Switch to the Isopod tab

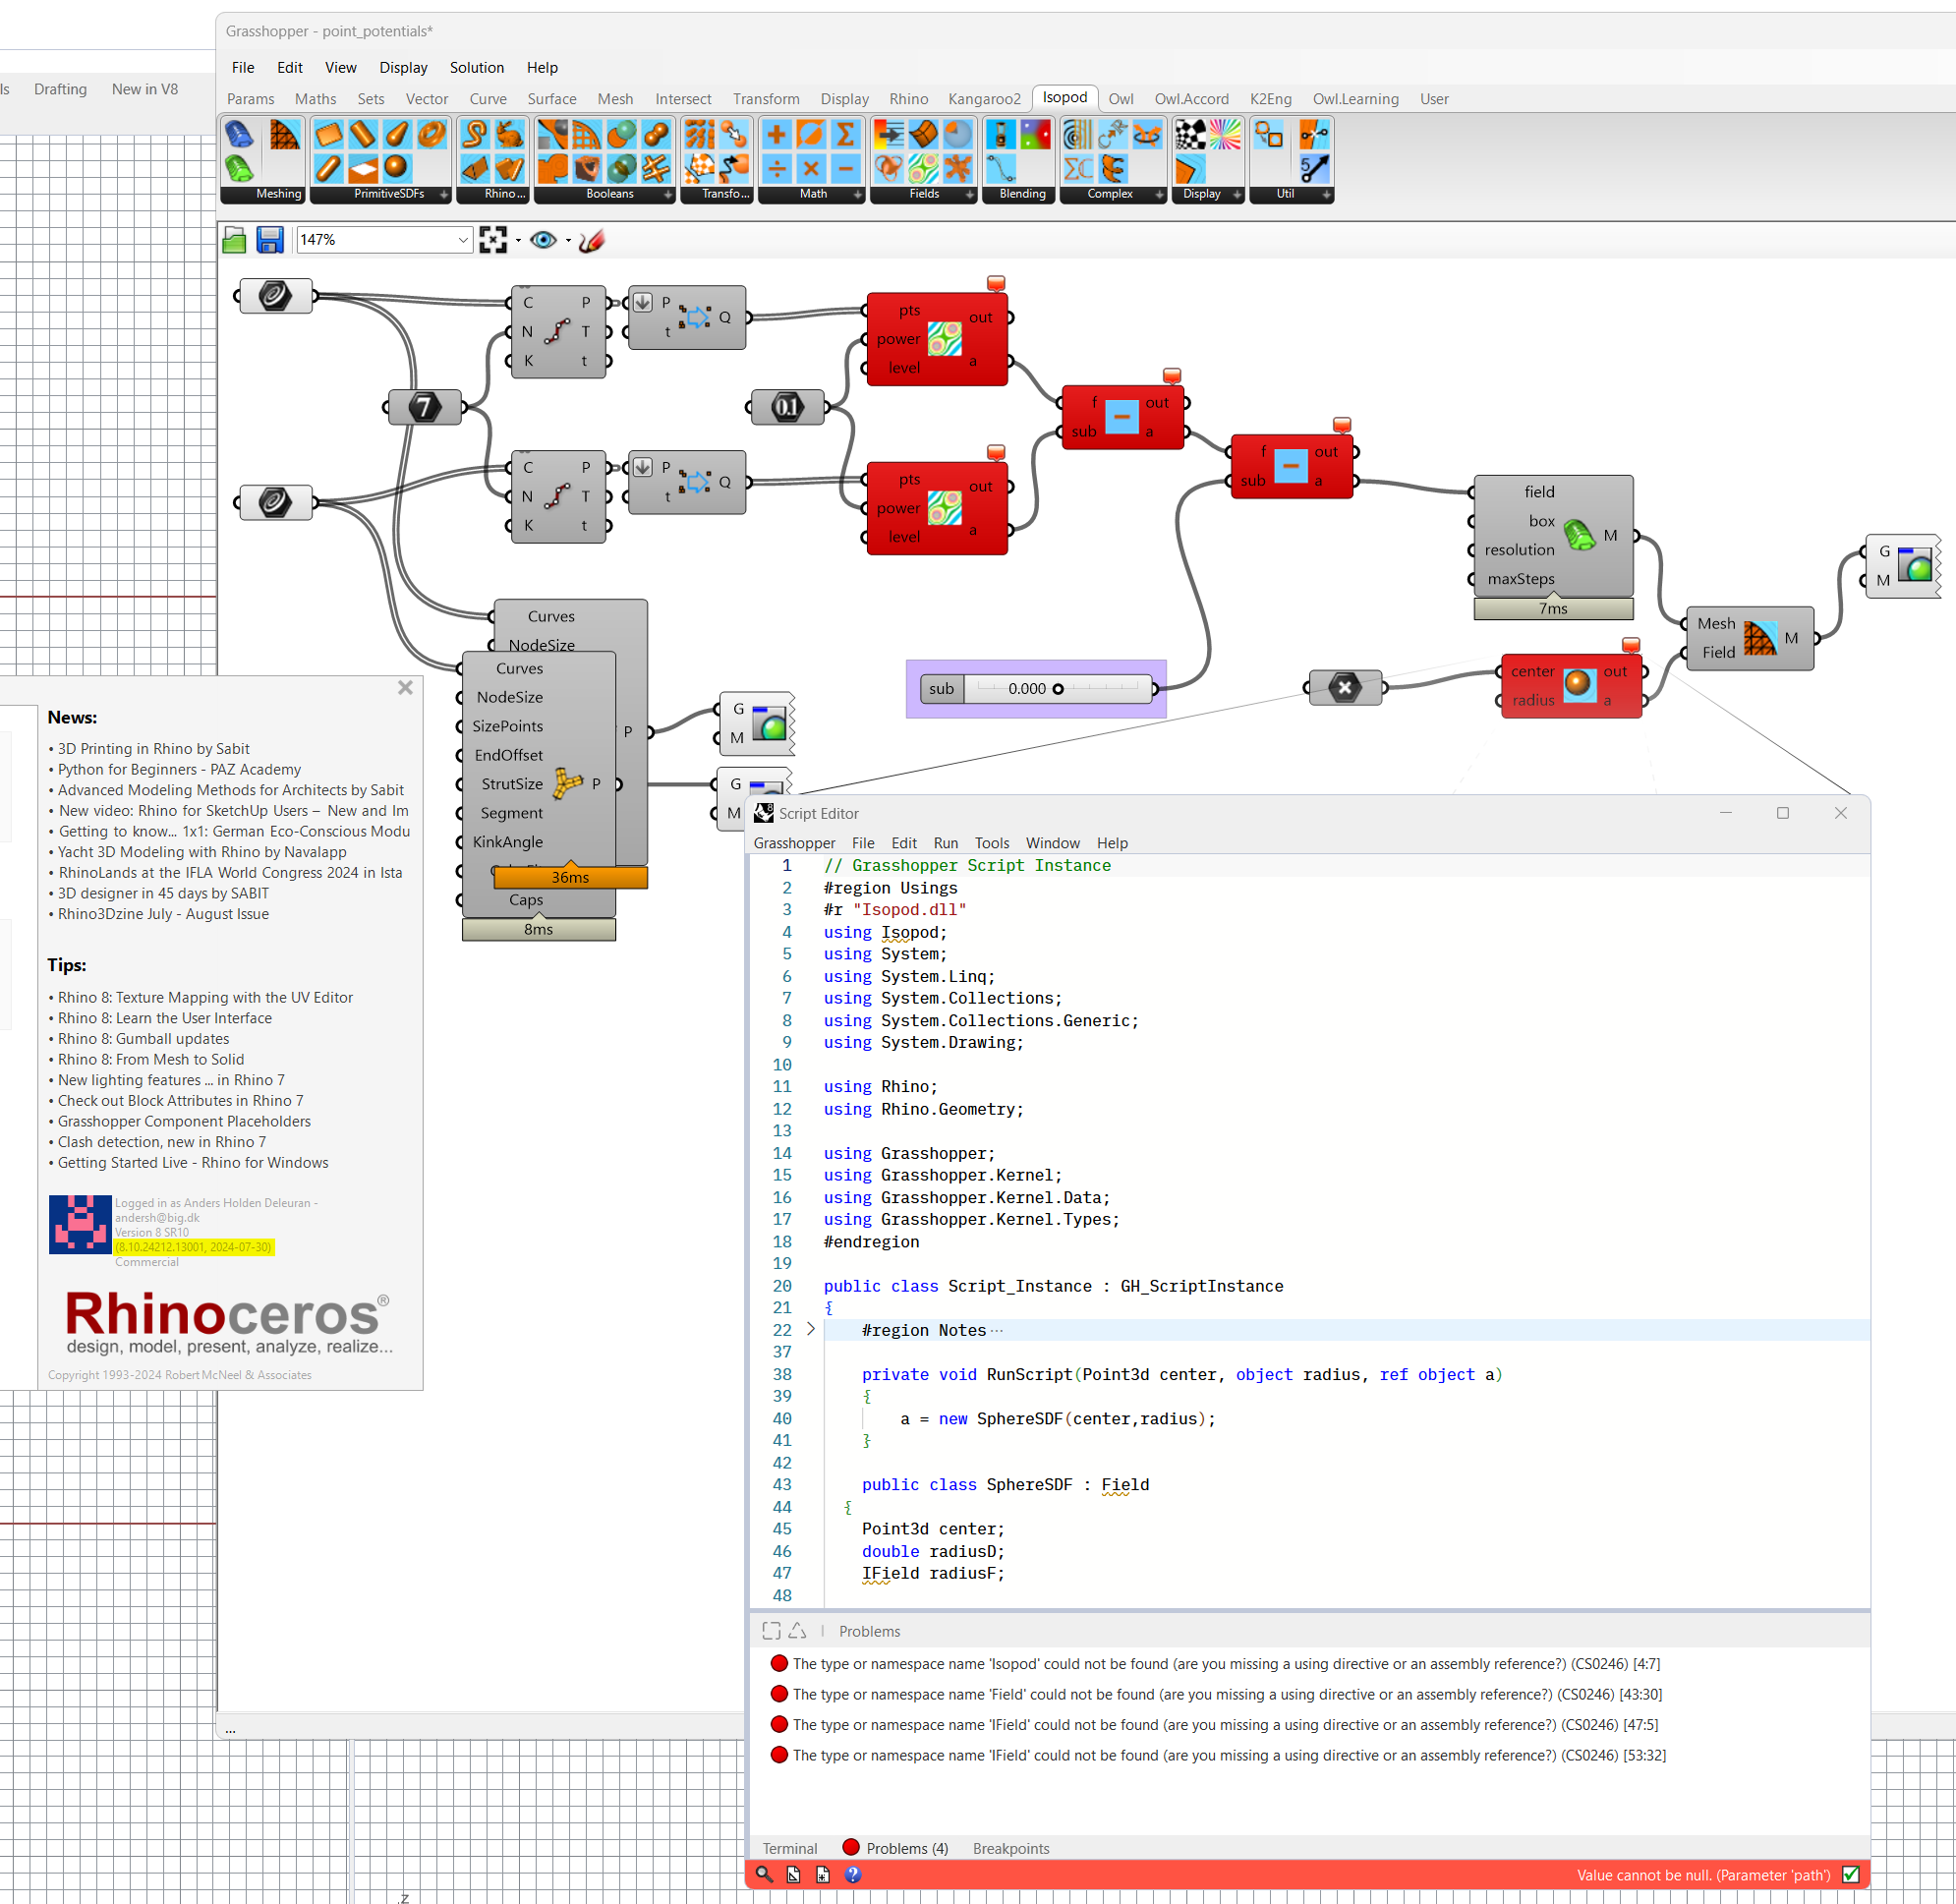pos(1065,98)
